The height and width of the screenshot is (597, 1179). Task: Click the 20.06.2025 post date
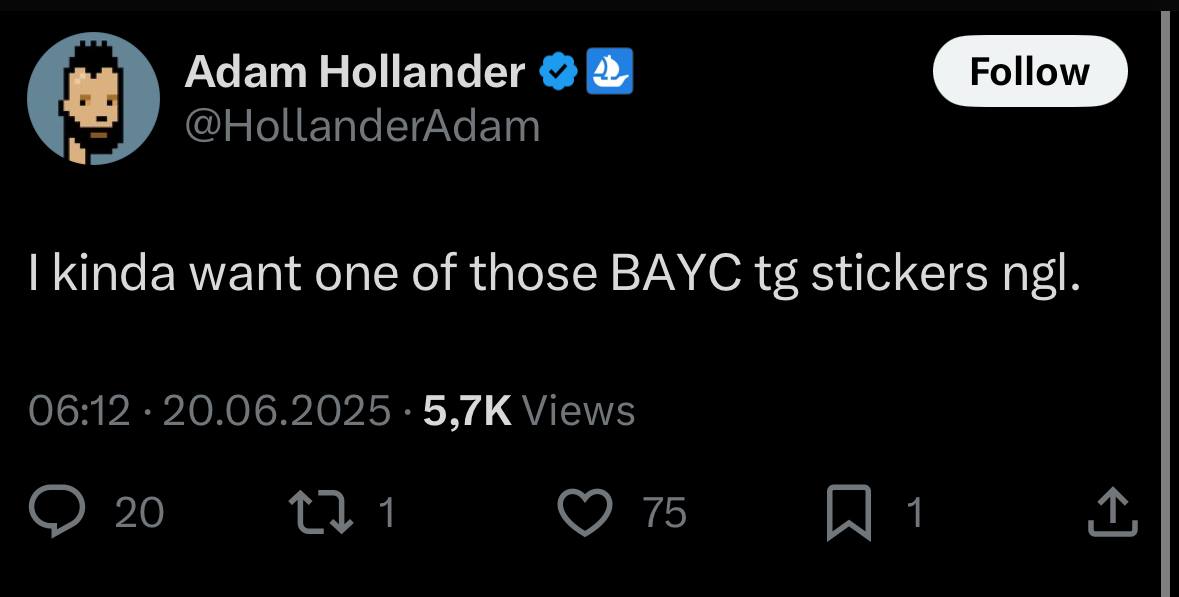276,411
